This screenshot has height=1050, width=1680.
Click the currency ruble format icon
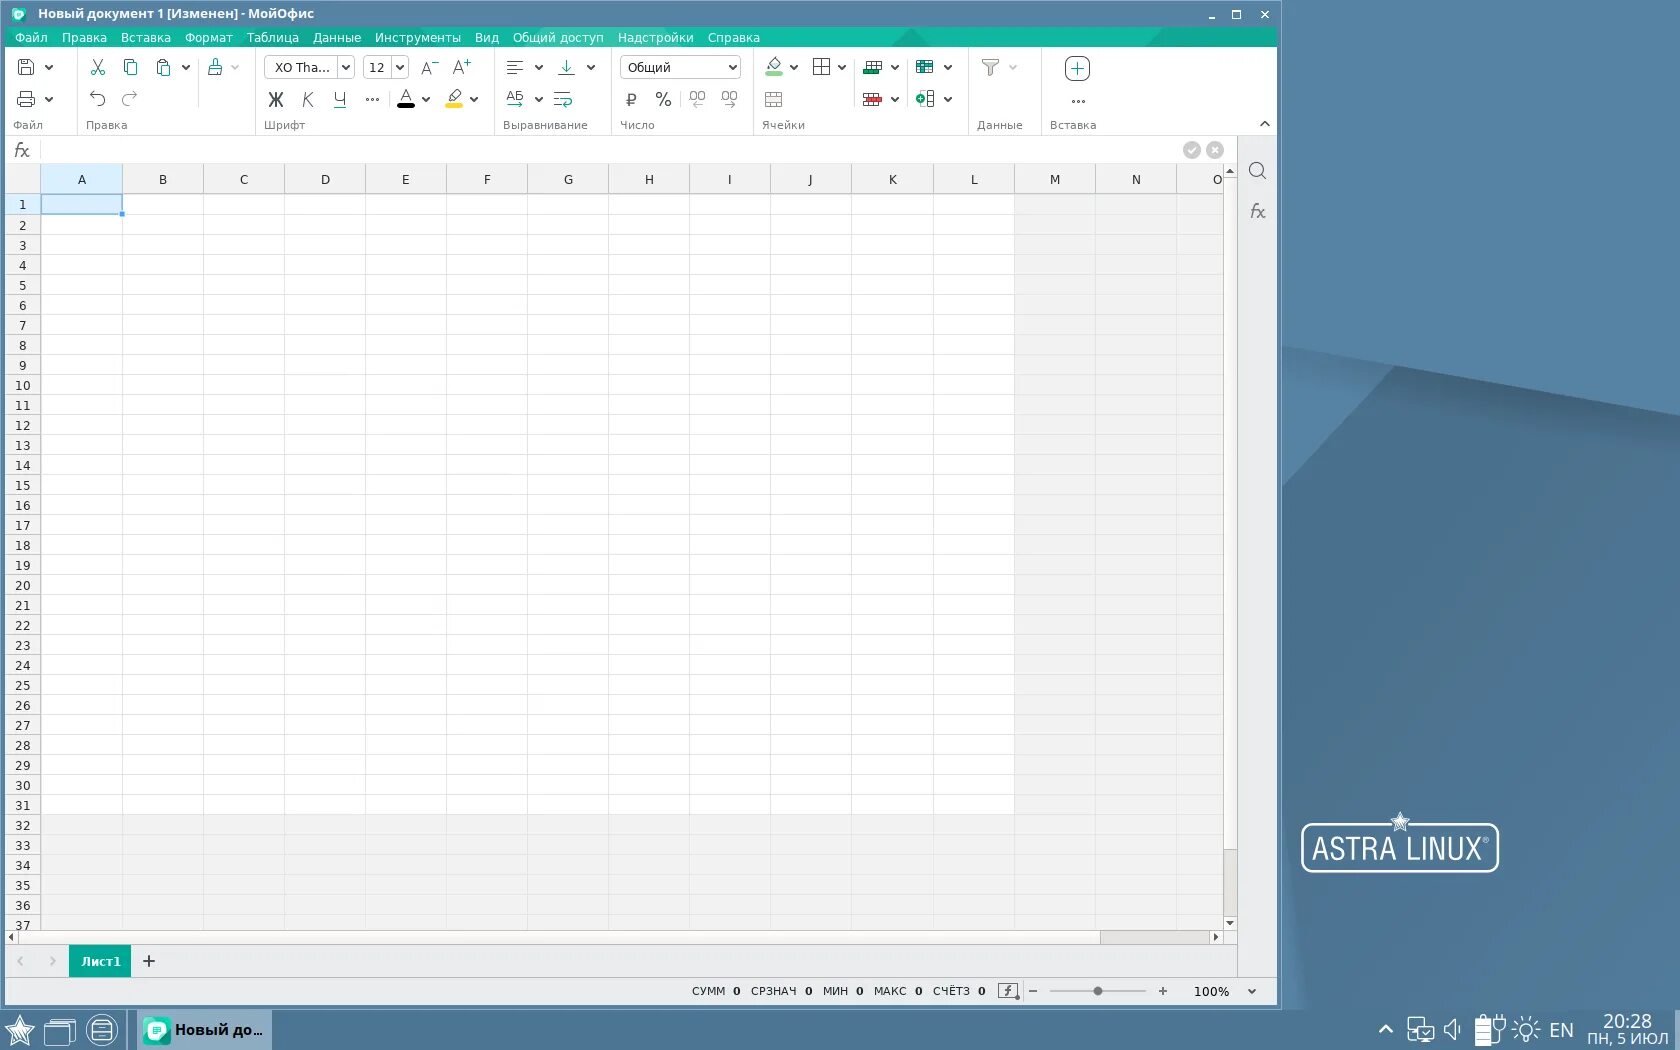click(x=631, y=99)
